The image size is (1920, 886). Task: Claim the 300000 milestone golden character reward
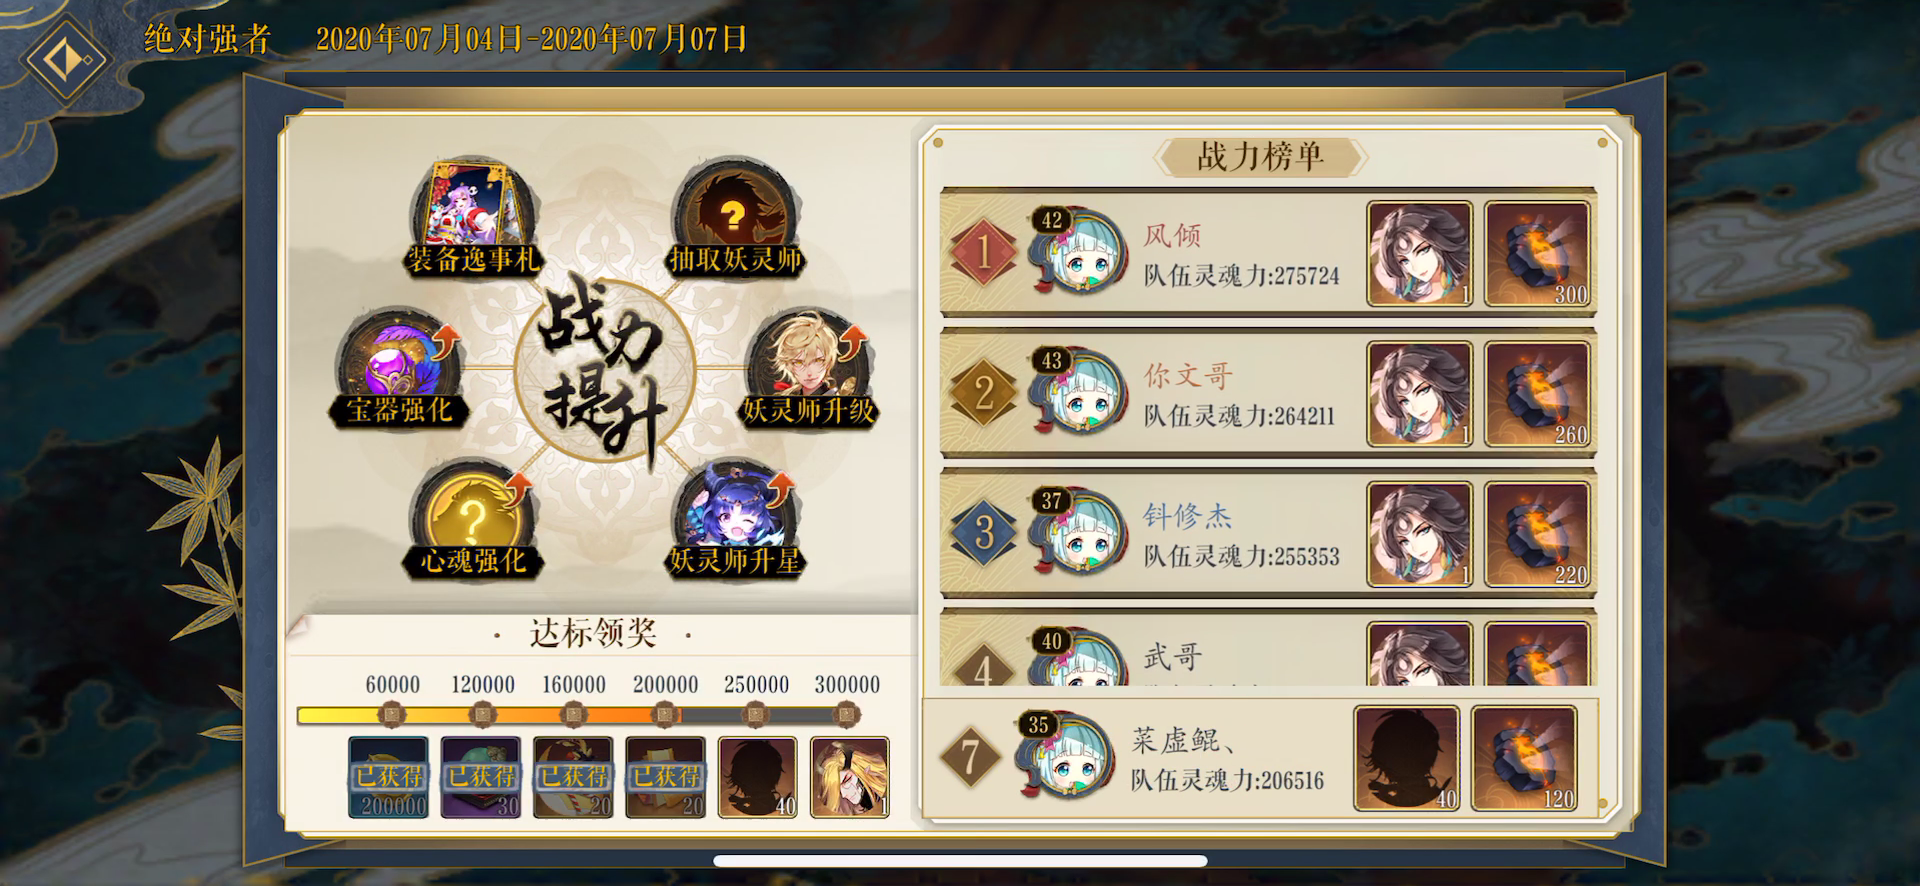(x=849, y=777)
